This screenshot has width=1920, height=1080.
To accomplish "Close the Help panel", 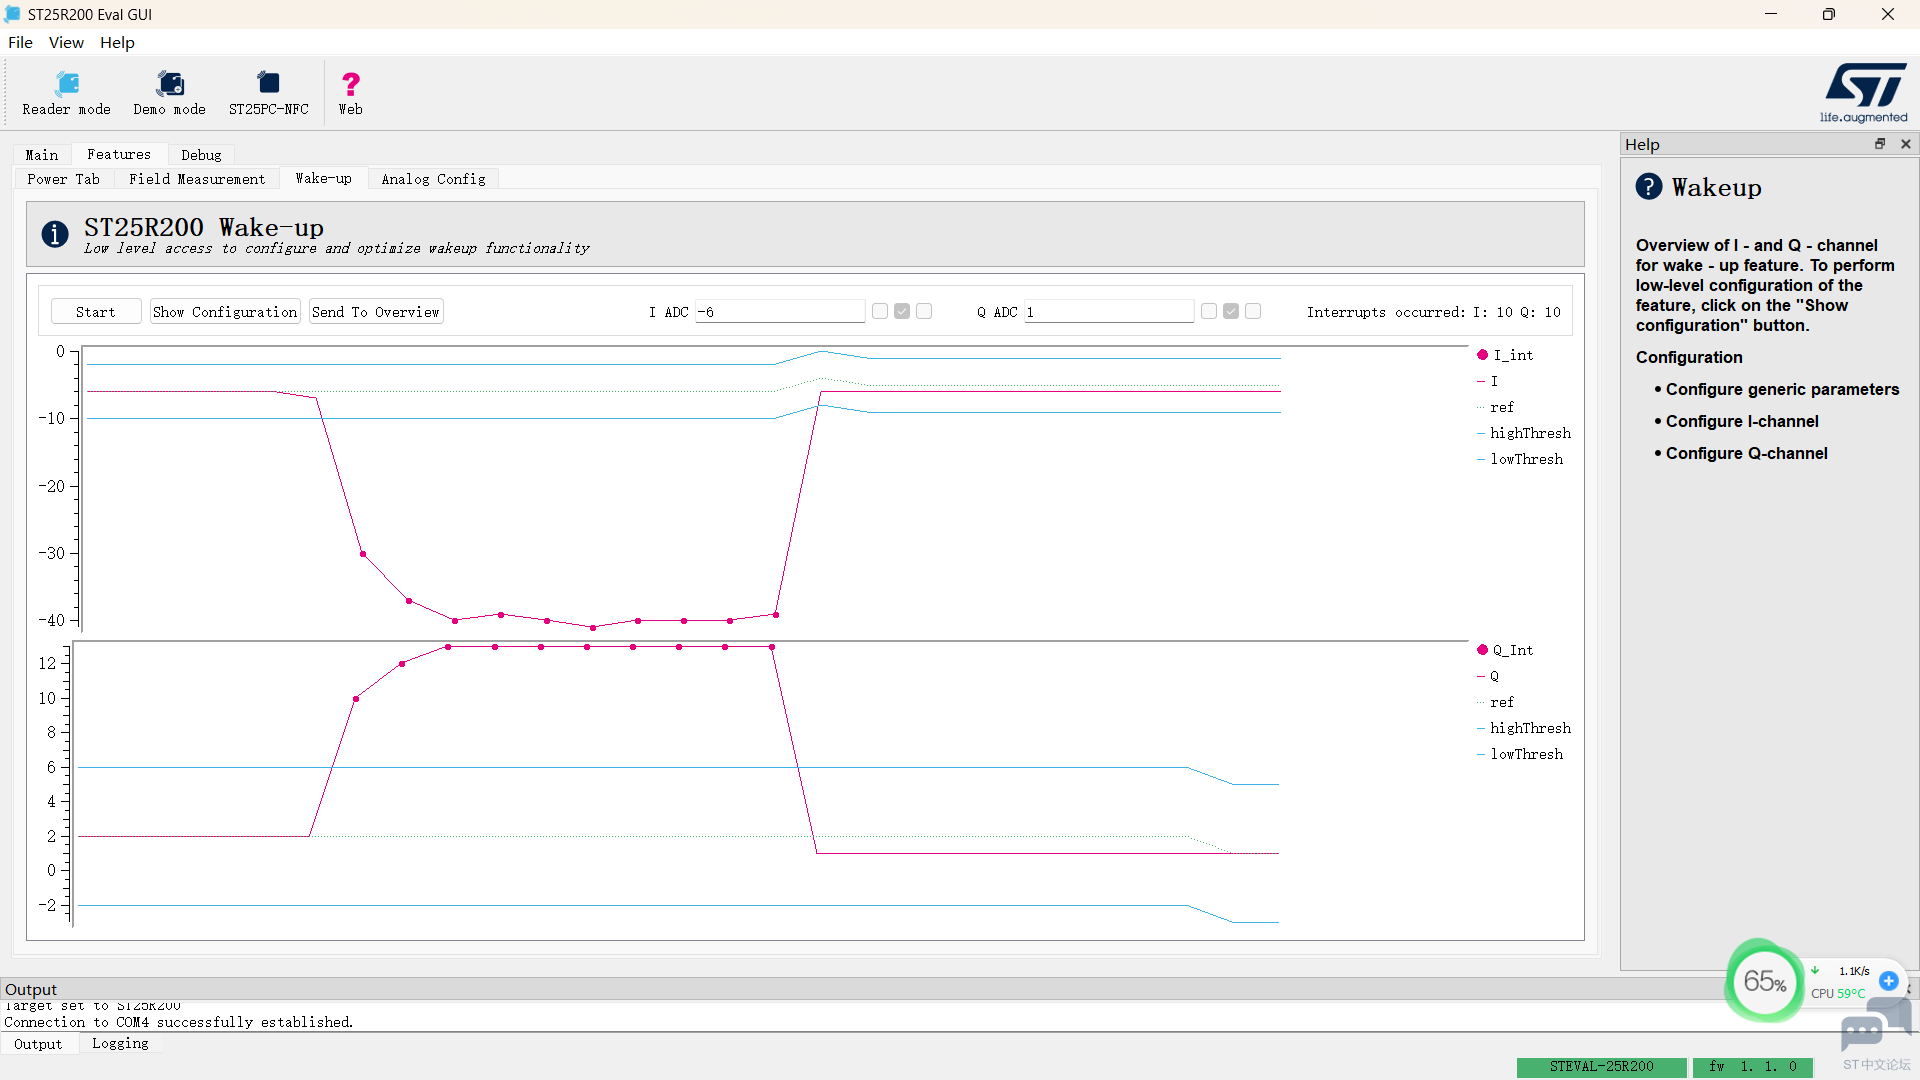I will [x=1906, y=144].
